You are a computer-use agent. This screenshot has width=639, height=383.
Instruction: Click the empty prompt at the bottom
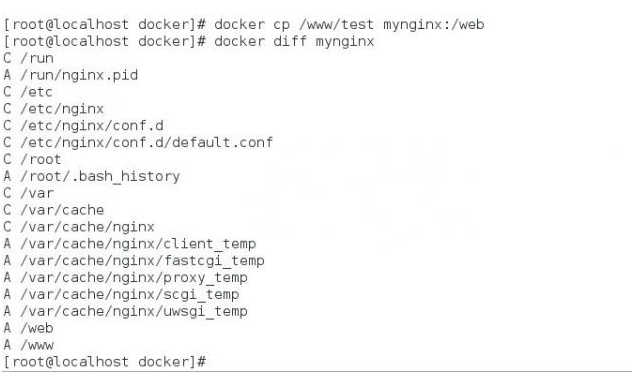tap(105, 362)
